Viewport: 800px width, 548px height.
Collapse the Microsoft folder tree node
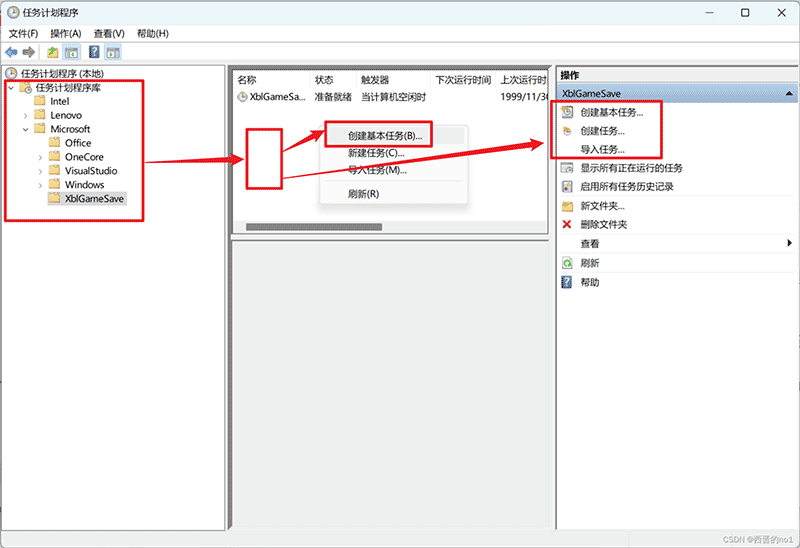[26, 129]
